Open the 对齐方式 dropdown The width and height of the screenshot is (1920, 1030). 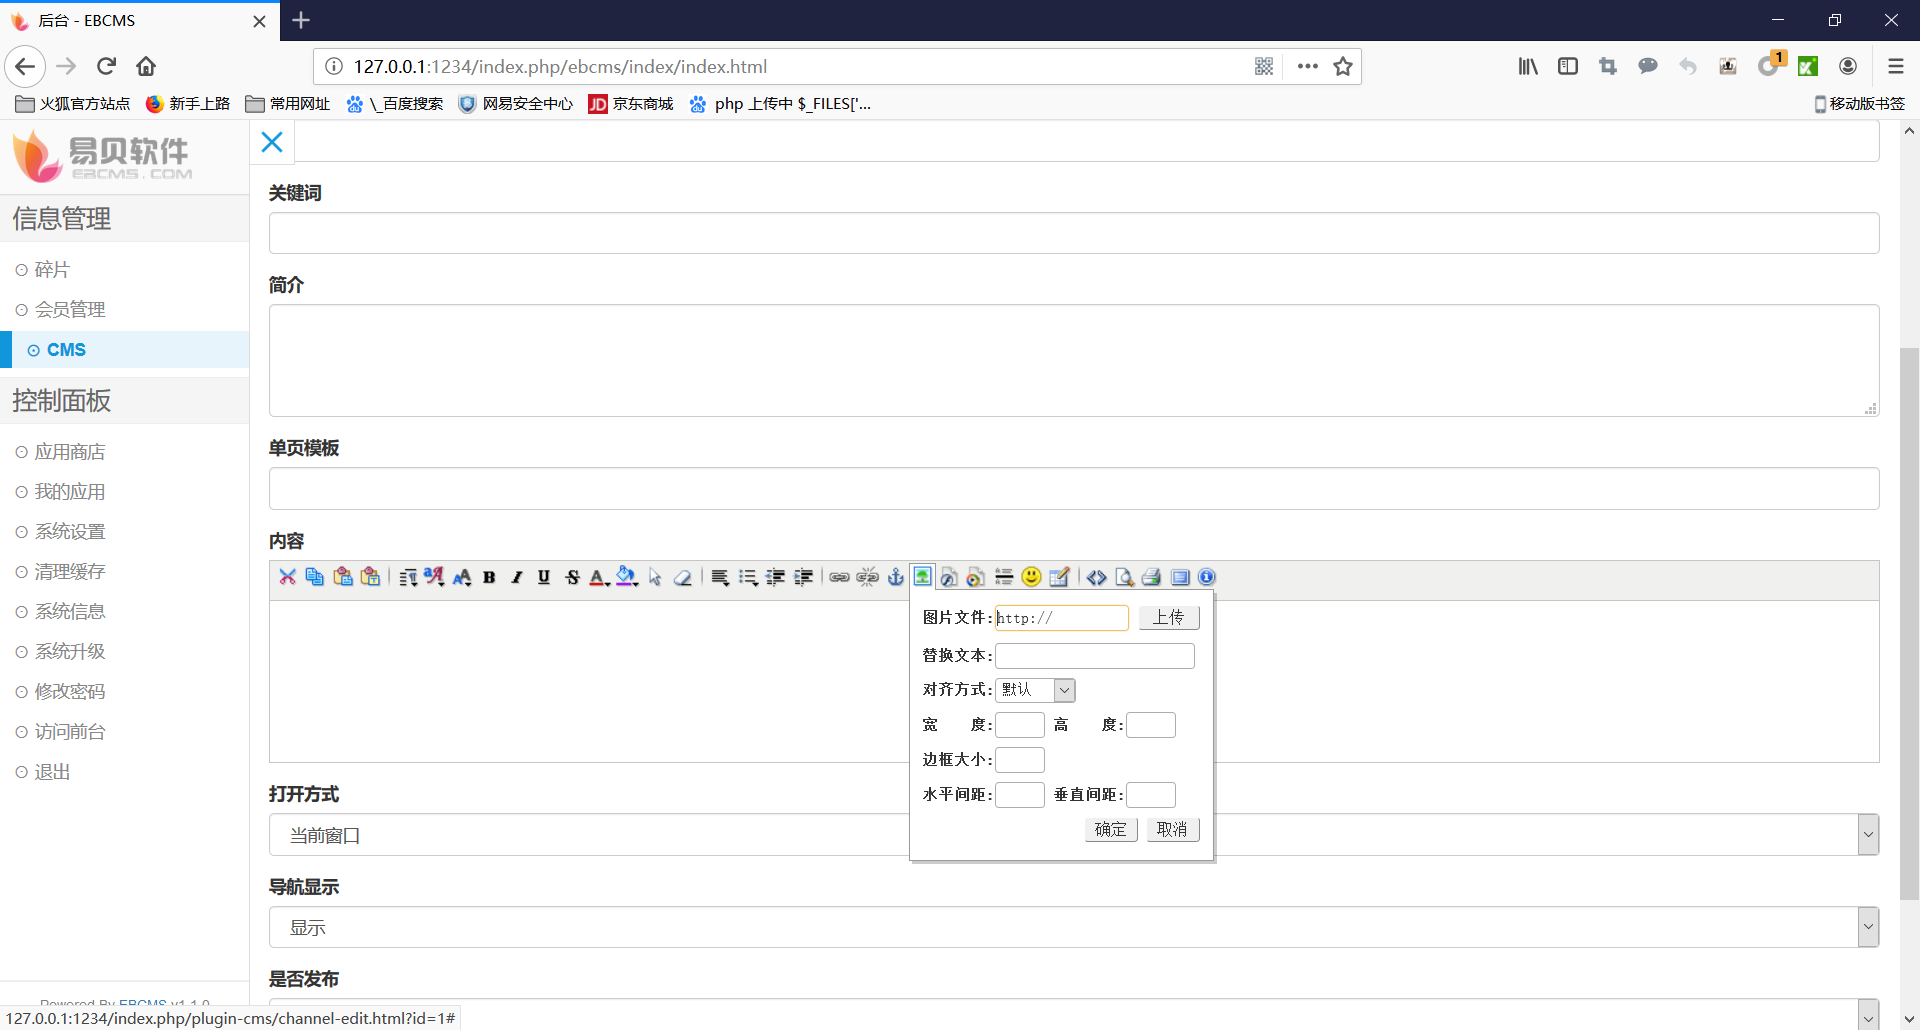1035,690
